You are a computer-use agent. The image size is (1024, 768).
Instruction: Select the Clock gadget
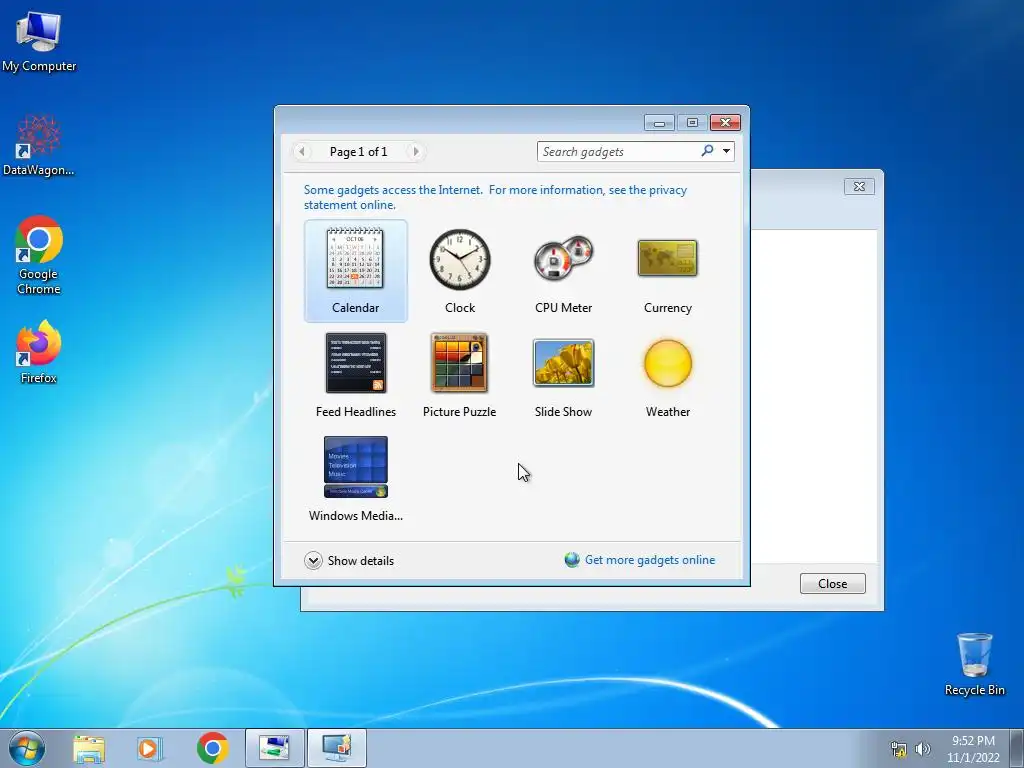tap(460, 271)
